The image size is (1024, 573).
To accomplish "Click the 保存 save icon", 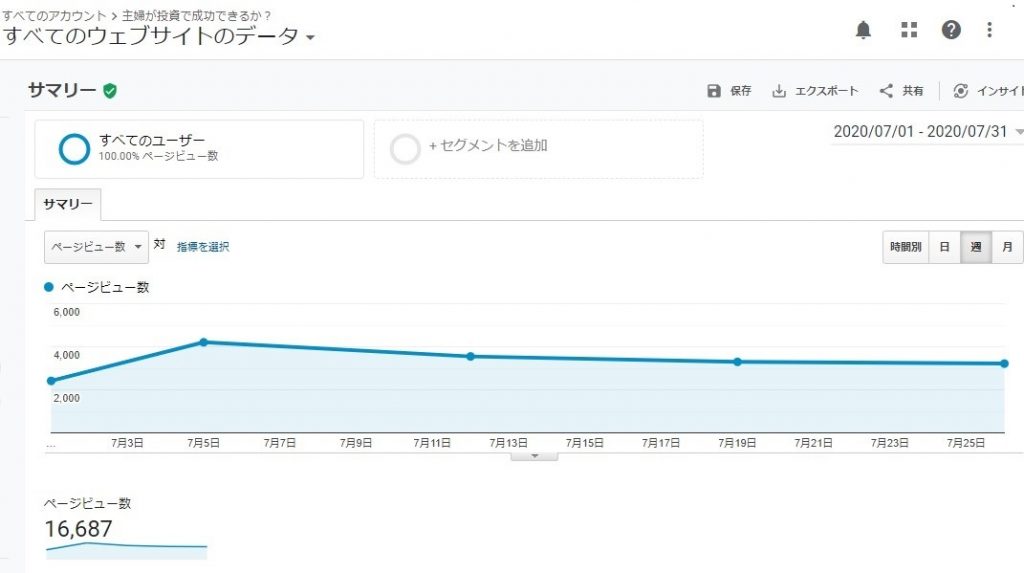I will click(x=714, y=91).
